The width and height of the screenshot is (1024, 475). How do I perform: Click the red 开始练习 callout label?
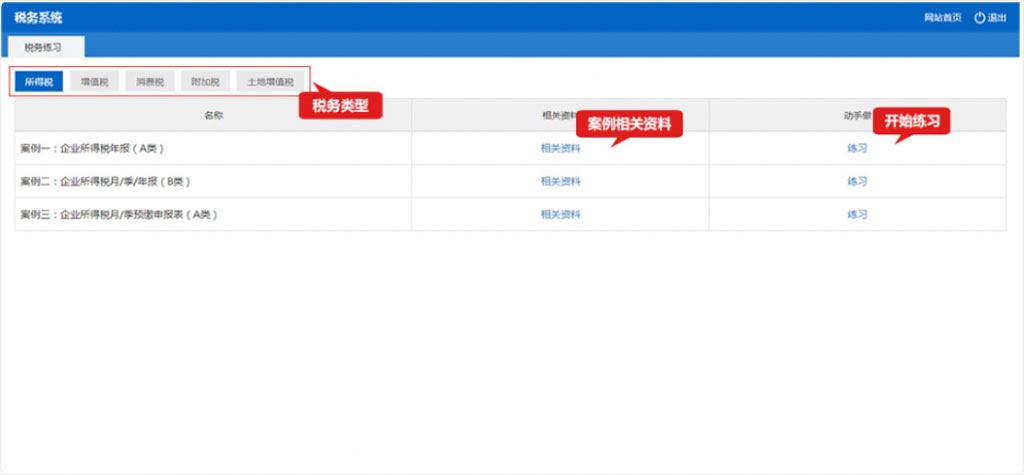pyautogui.click(x=911, y=121)
